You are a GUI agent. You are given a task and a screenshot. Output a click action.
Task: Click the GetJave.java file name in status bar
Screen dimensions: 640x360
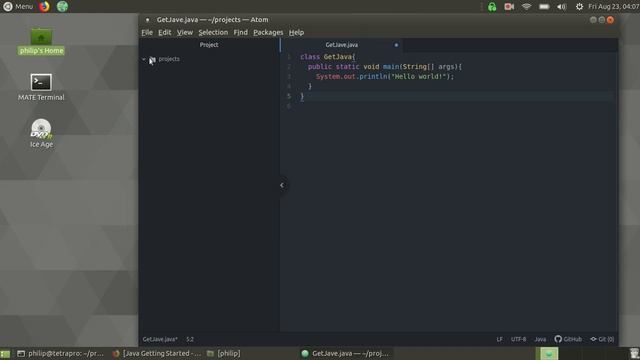(160, 339)
